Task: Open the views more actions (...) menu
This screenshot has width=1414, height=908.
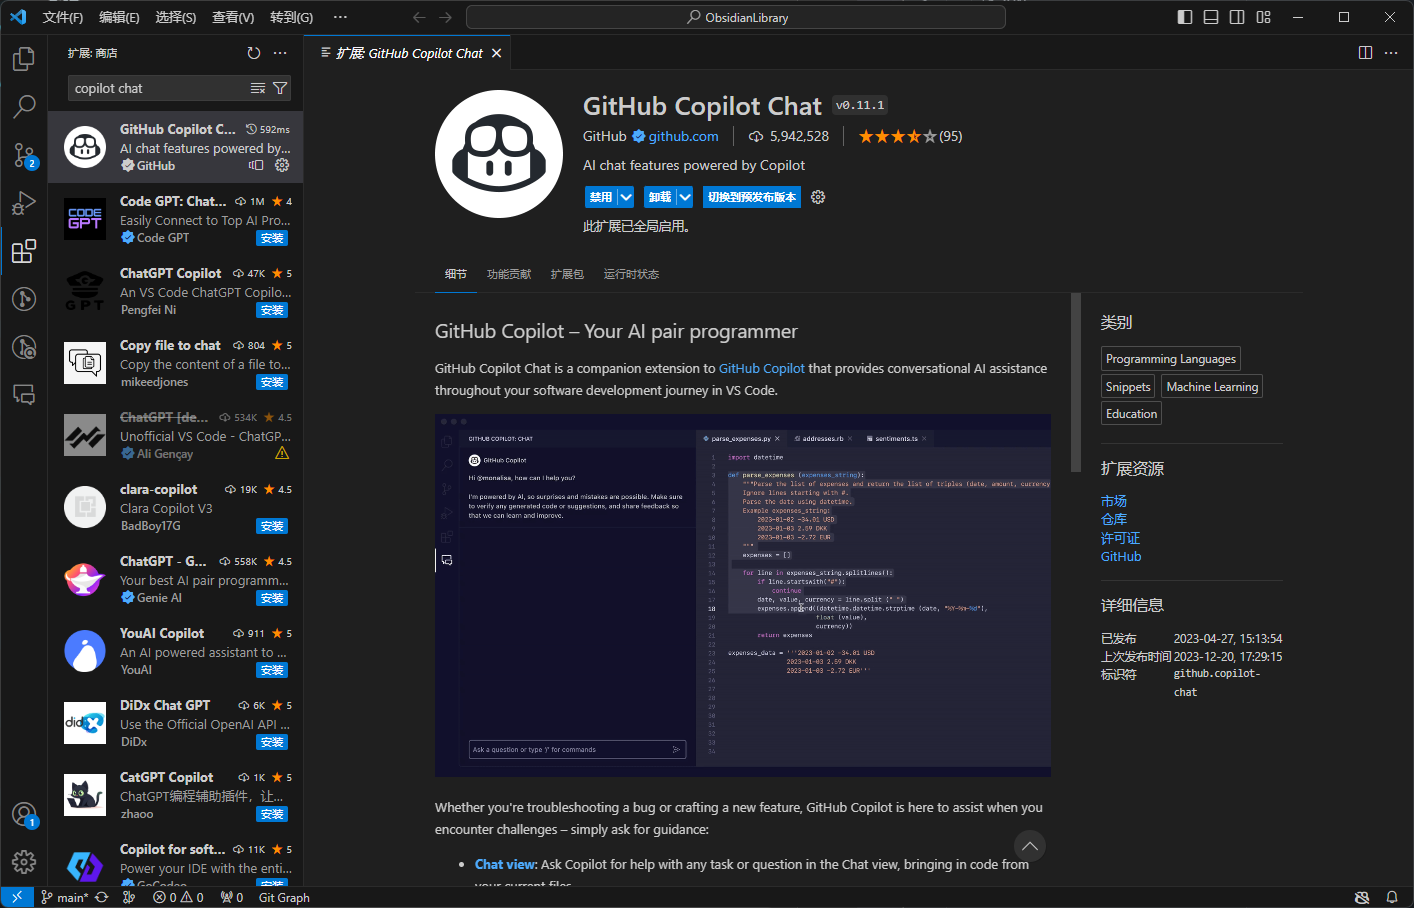Action: (x=281, y=52)
